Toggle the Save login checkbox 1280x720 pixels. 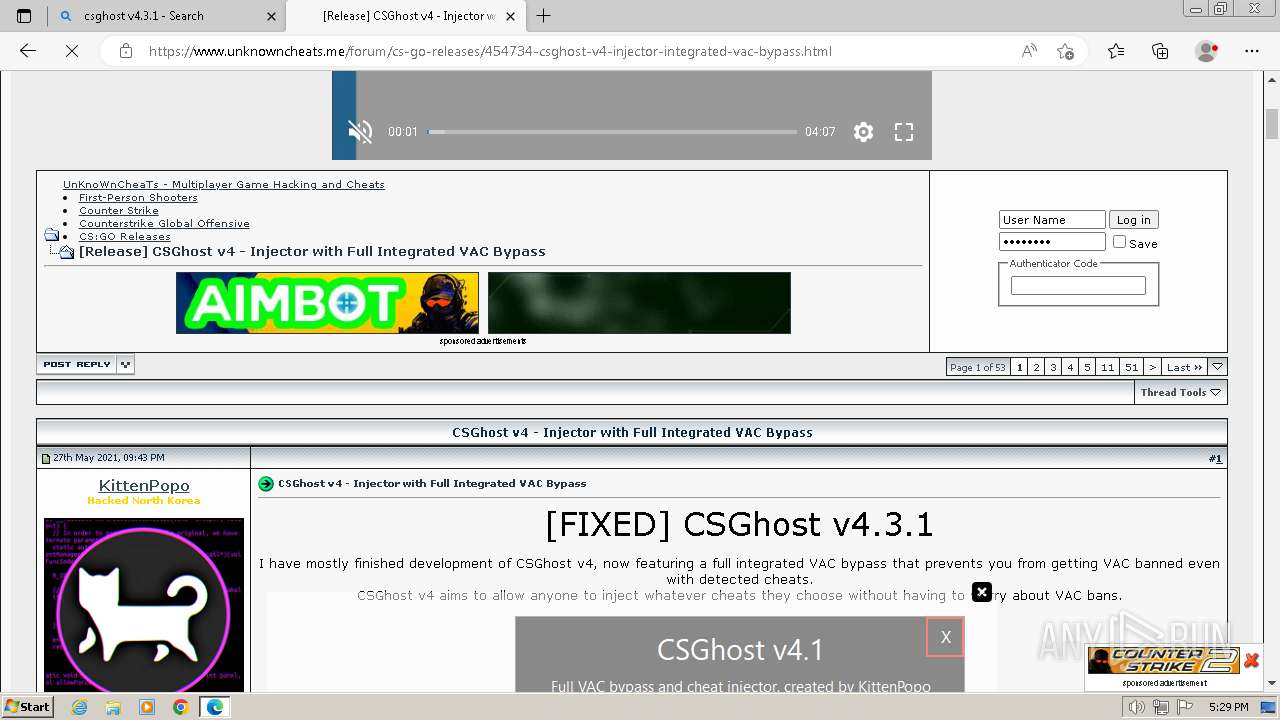click(1120, 242)
